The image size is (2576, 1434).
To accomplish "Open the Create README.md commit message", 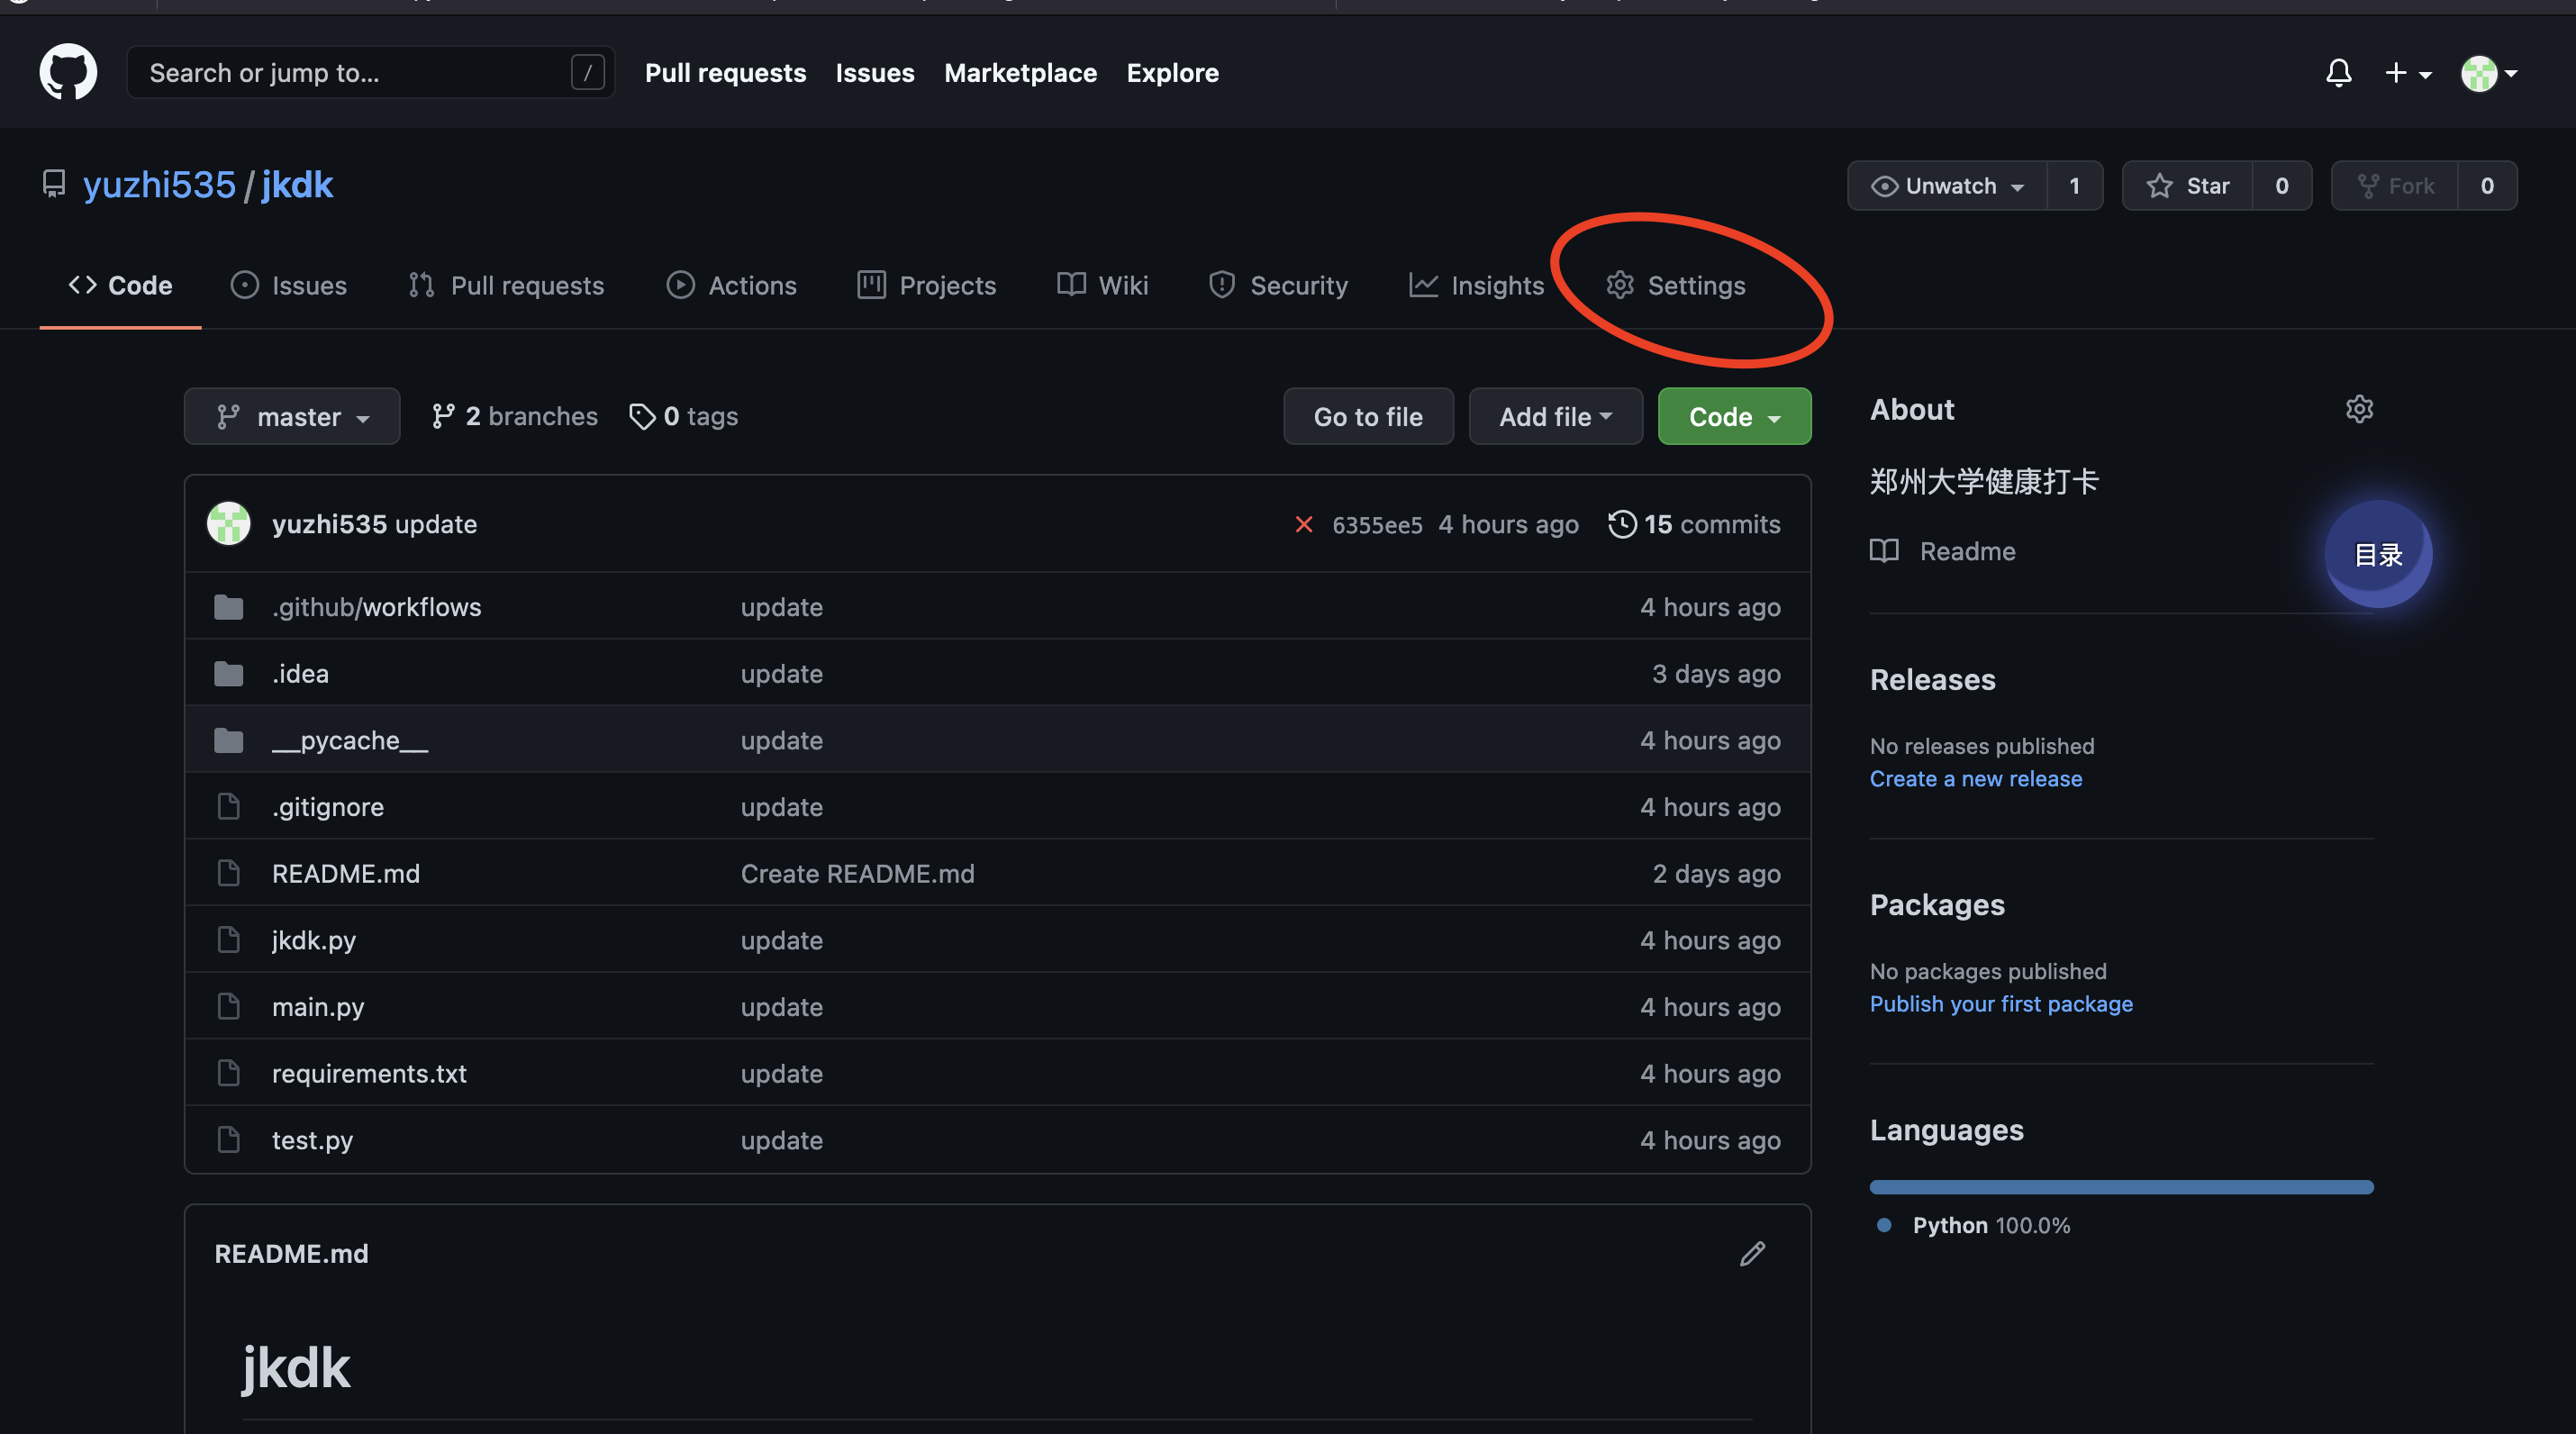I will click(857, 873).
